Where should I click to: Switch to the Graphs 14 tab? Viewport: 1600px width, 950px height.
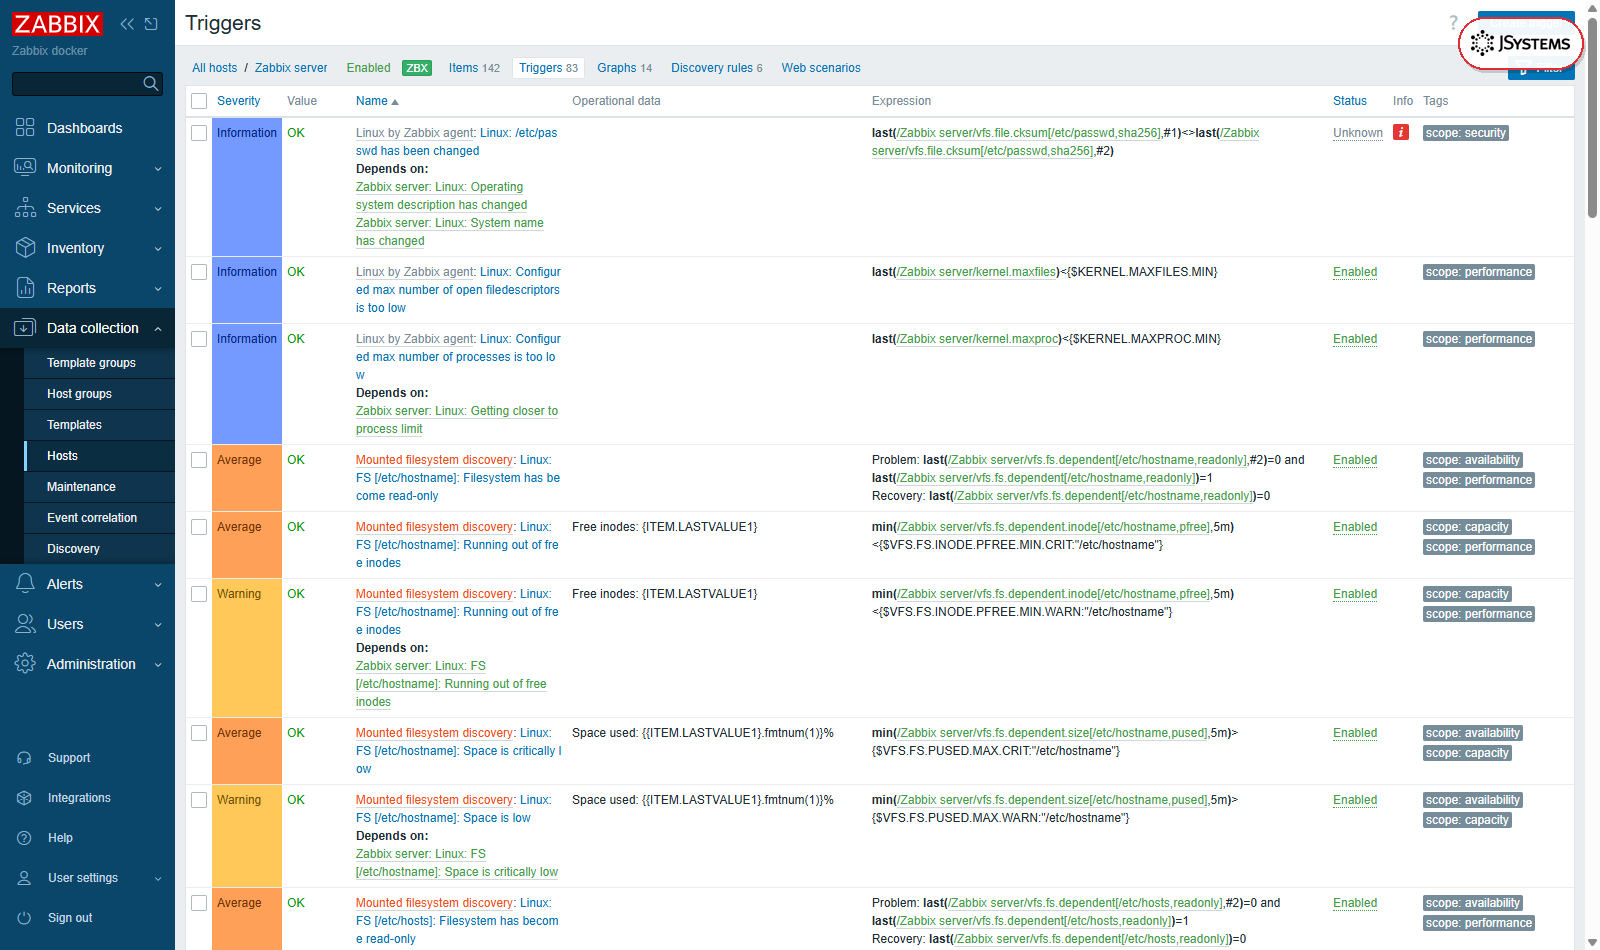[x=624, y=68]
